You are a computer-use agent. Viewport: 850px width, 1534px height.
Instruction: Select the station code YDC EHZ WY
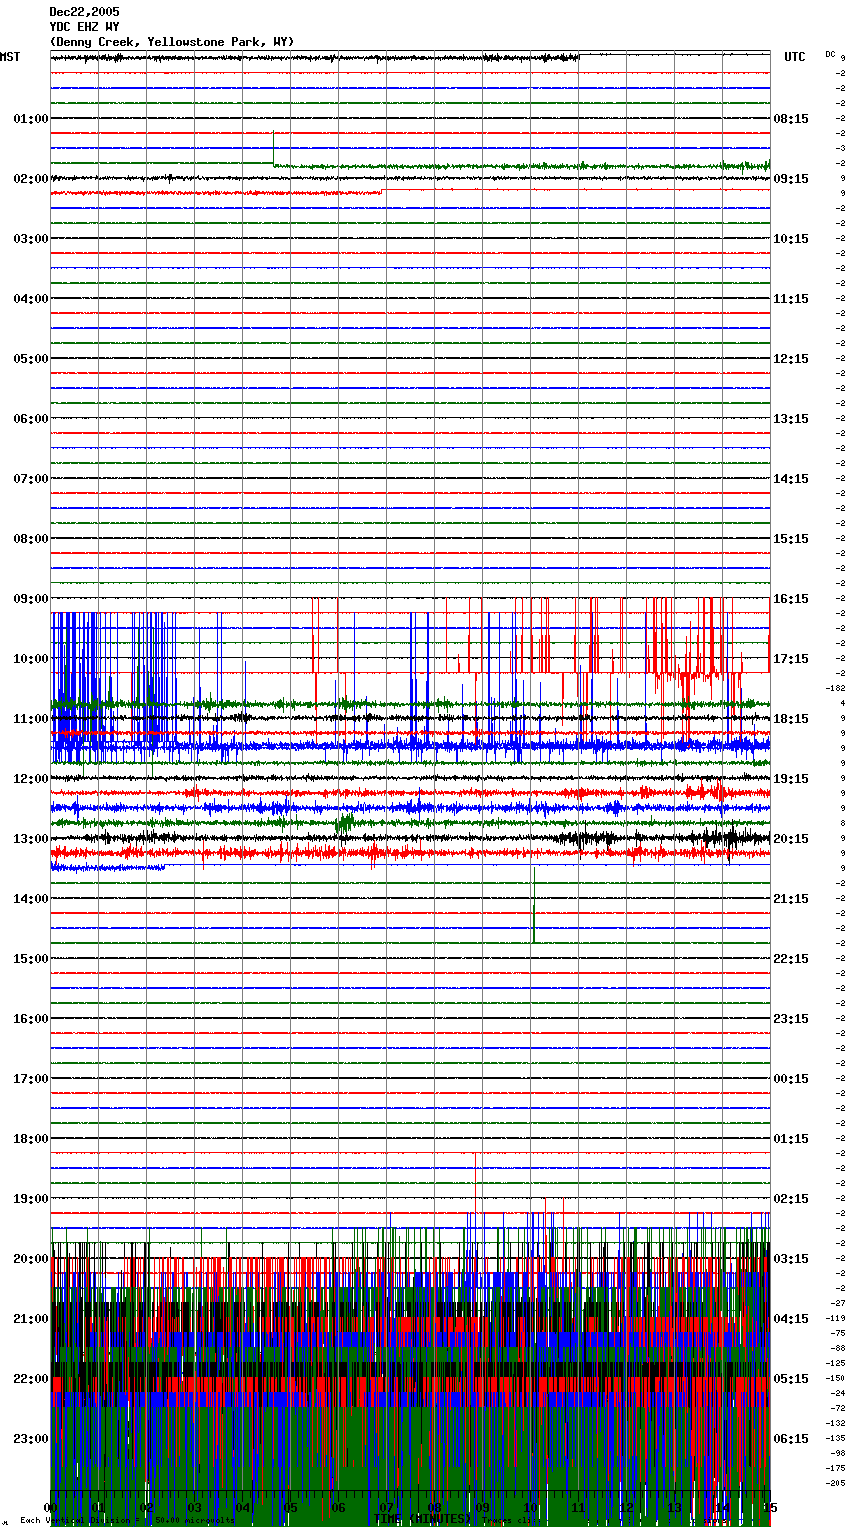coord(84,27)
